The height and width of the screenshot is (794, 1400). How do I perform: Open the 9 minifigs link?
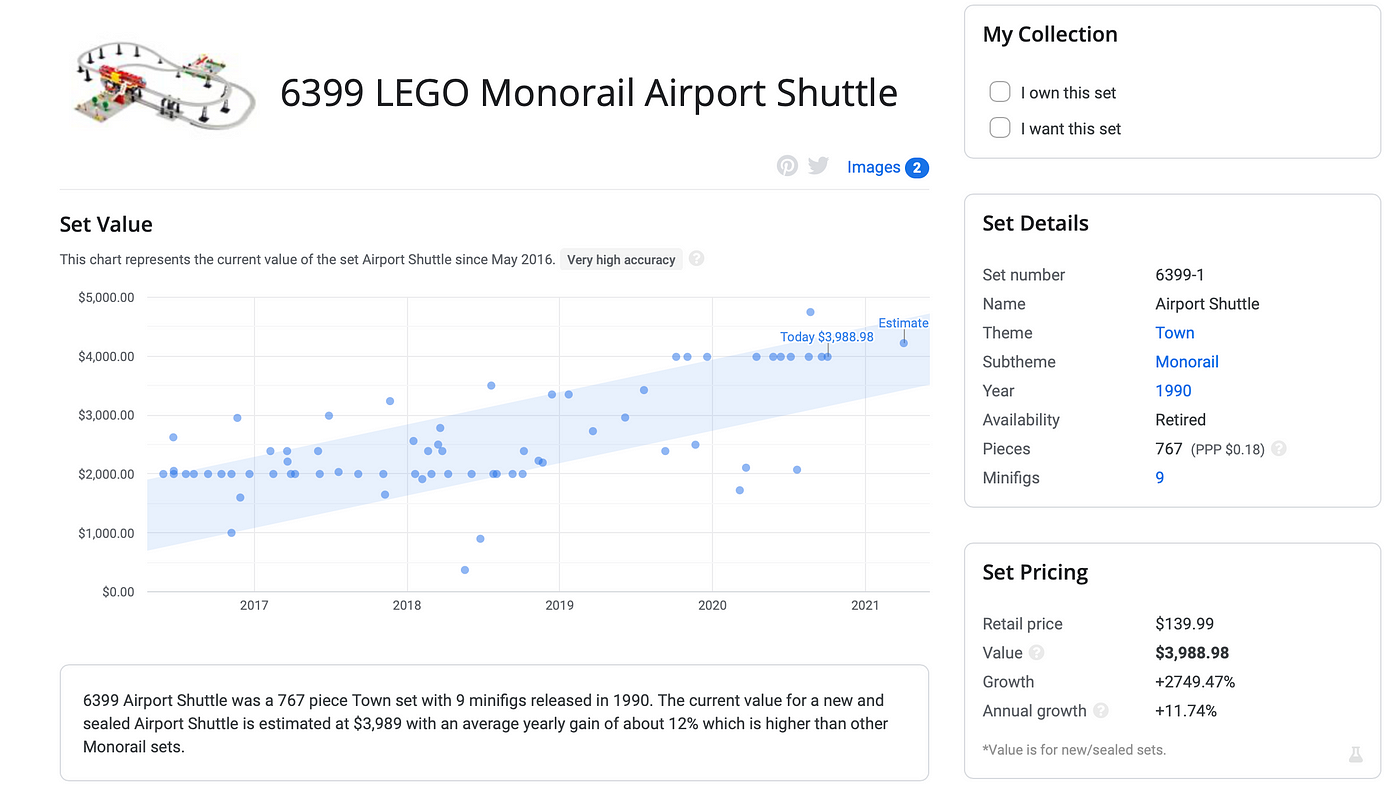(x=1160, y=478)
